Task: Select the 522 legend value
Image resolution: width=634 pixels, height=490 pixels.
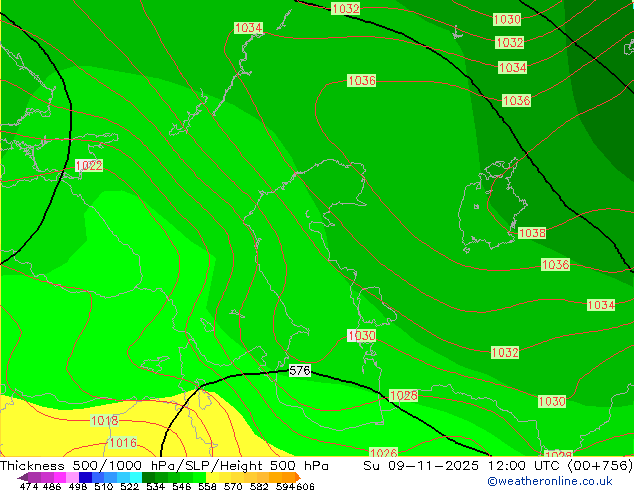Action: 130,486
